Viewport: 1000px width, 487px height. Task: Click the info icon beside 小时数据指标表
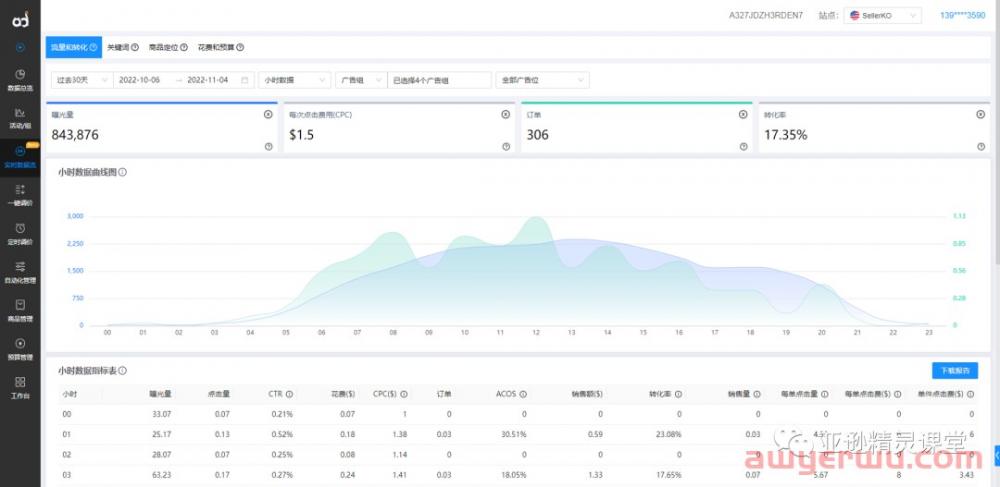click(122, 370)
